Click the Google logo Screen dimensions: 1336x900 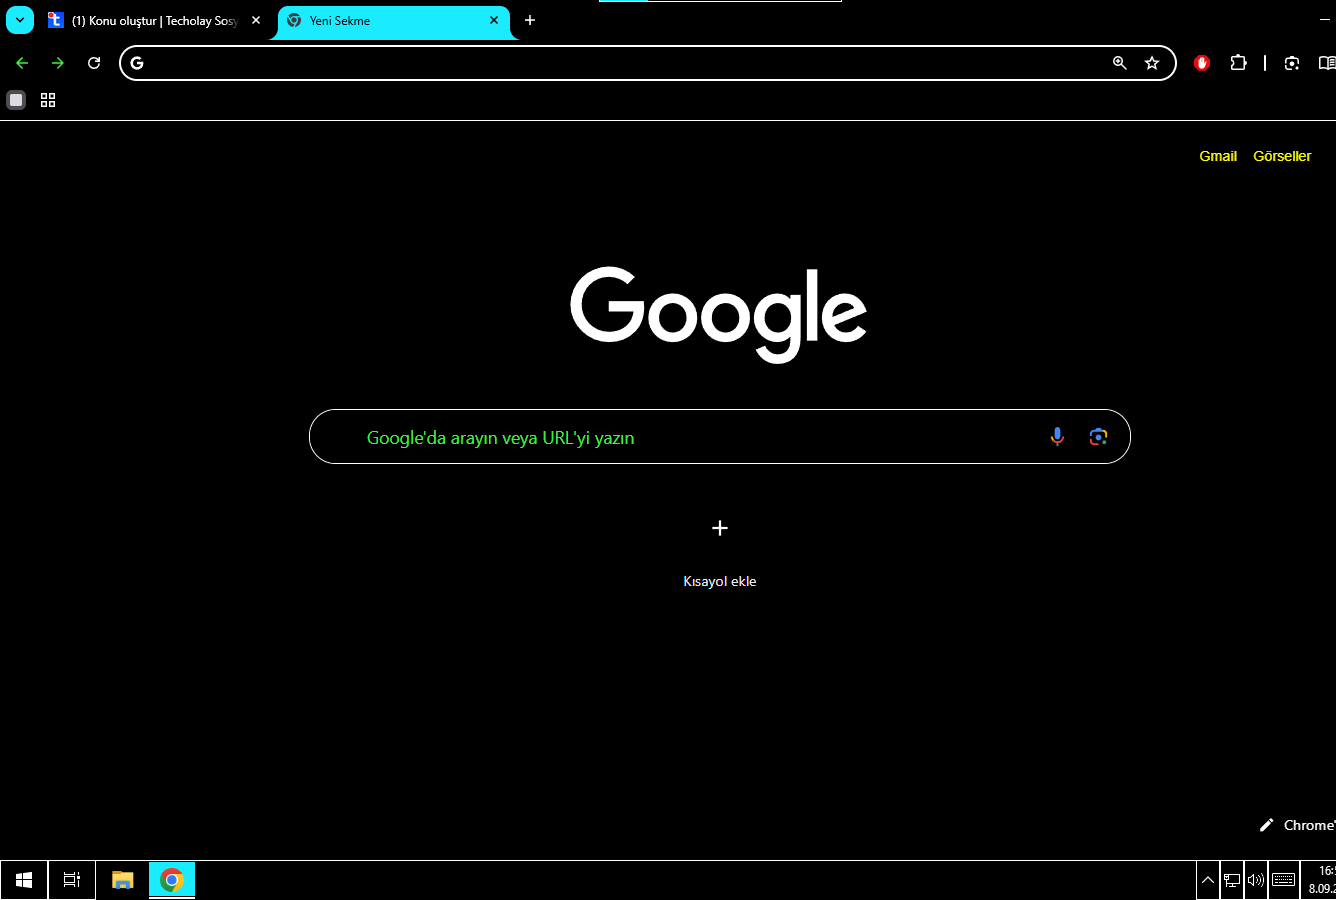[719, 313]
